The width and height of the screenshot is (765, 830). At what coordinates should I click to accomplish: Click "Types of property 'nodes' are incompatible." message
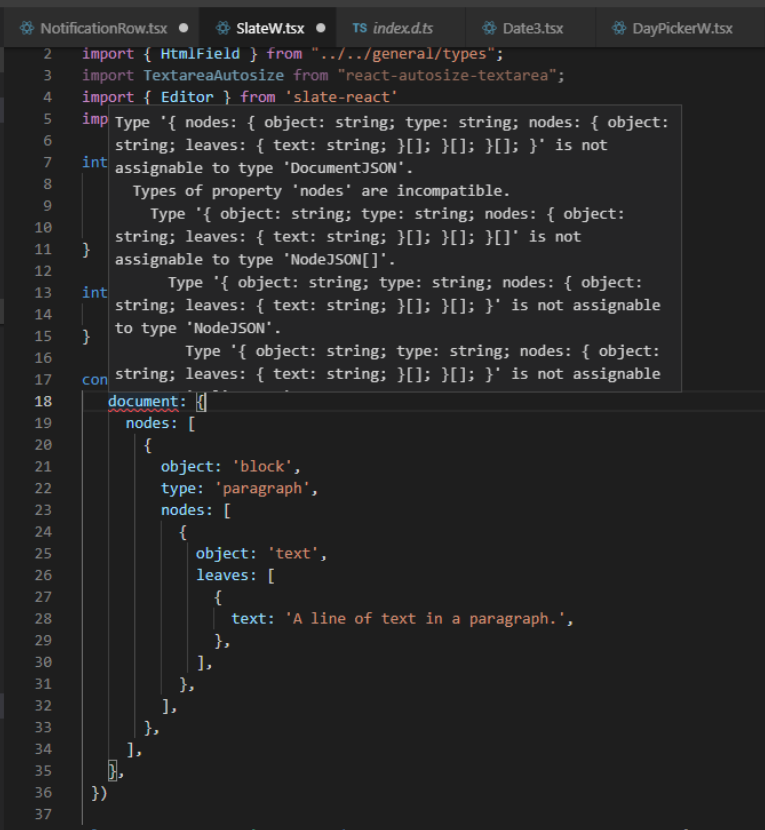[321, 191]
